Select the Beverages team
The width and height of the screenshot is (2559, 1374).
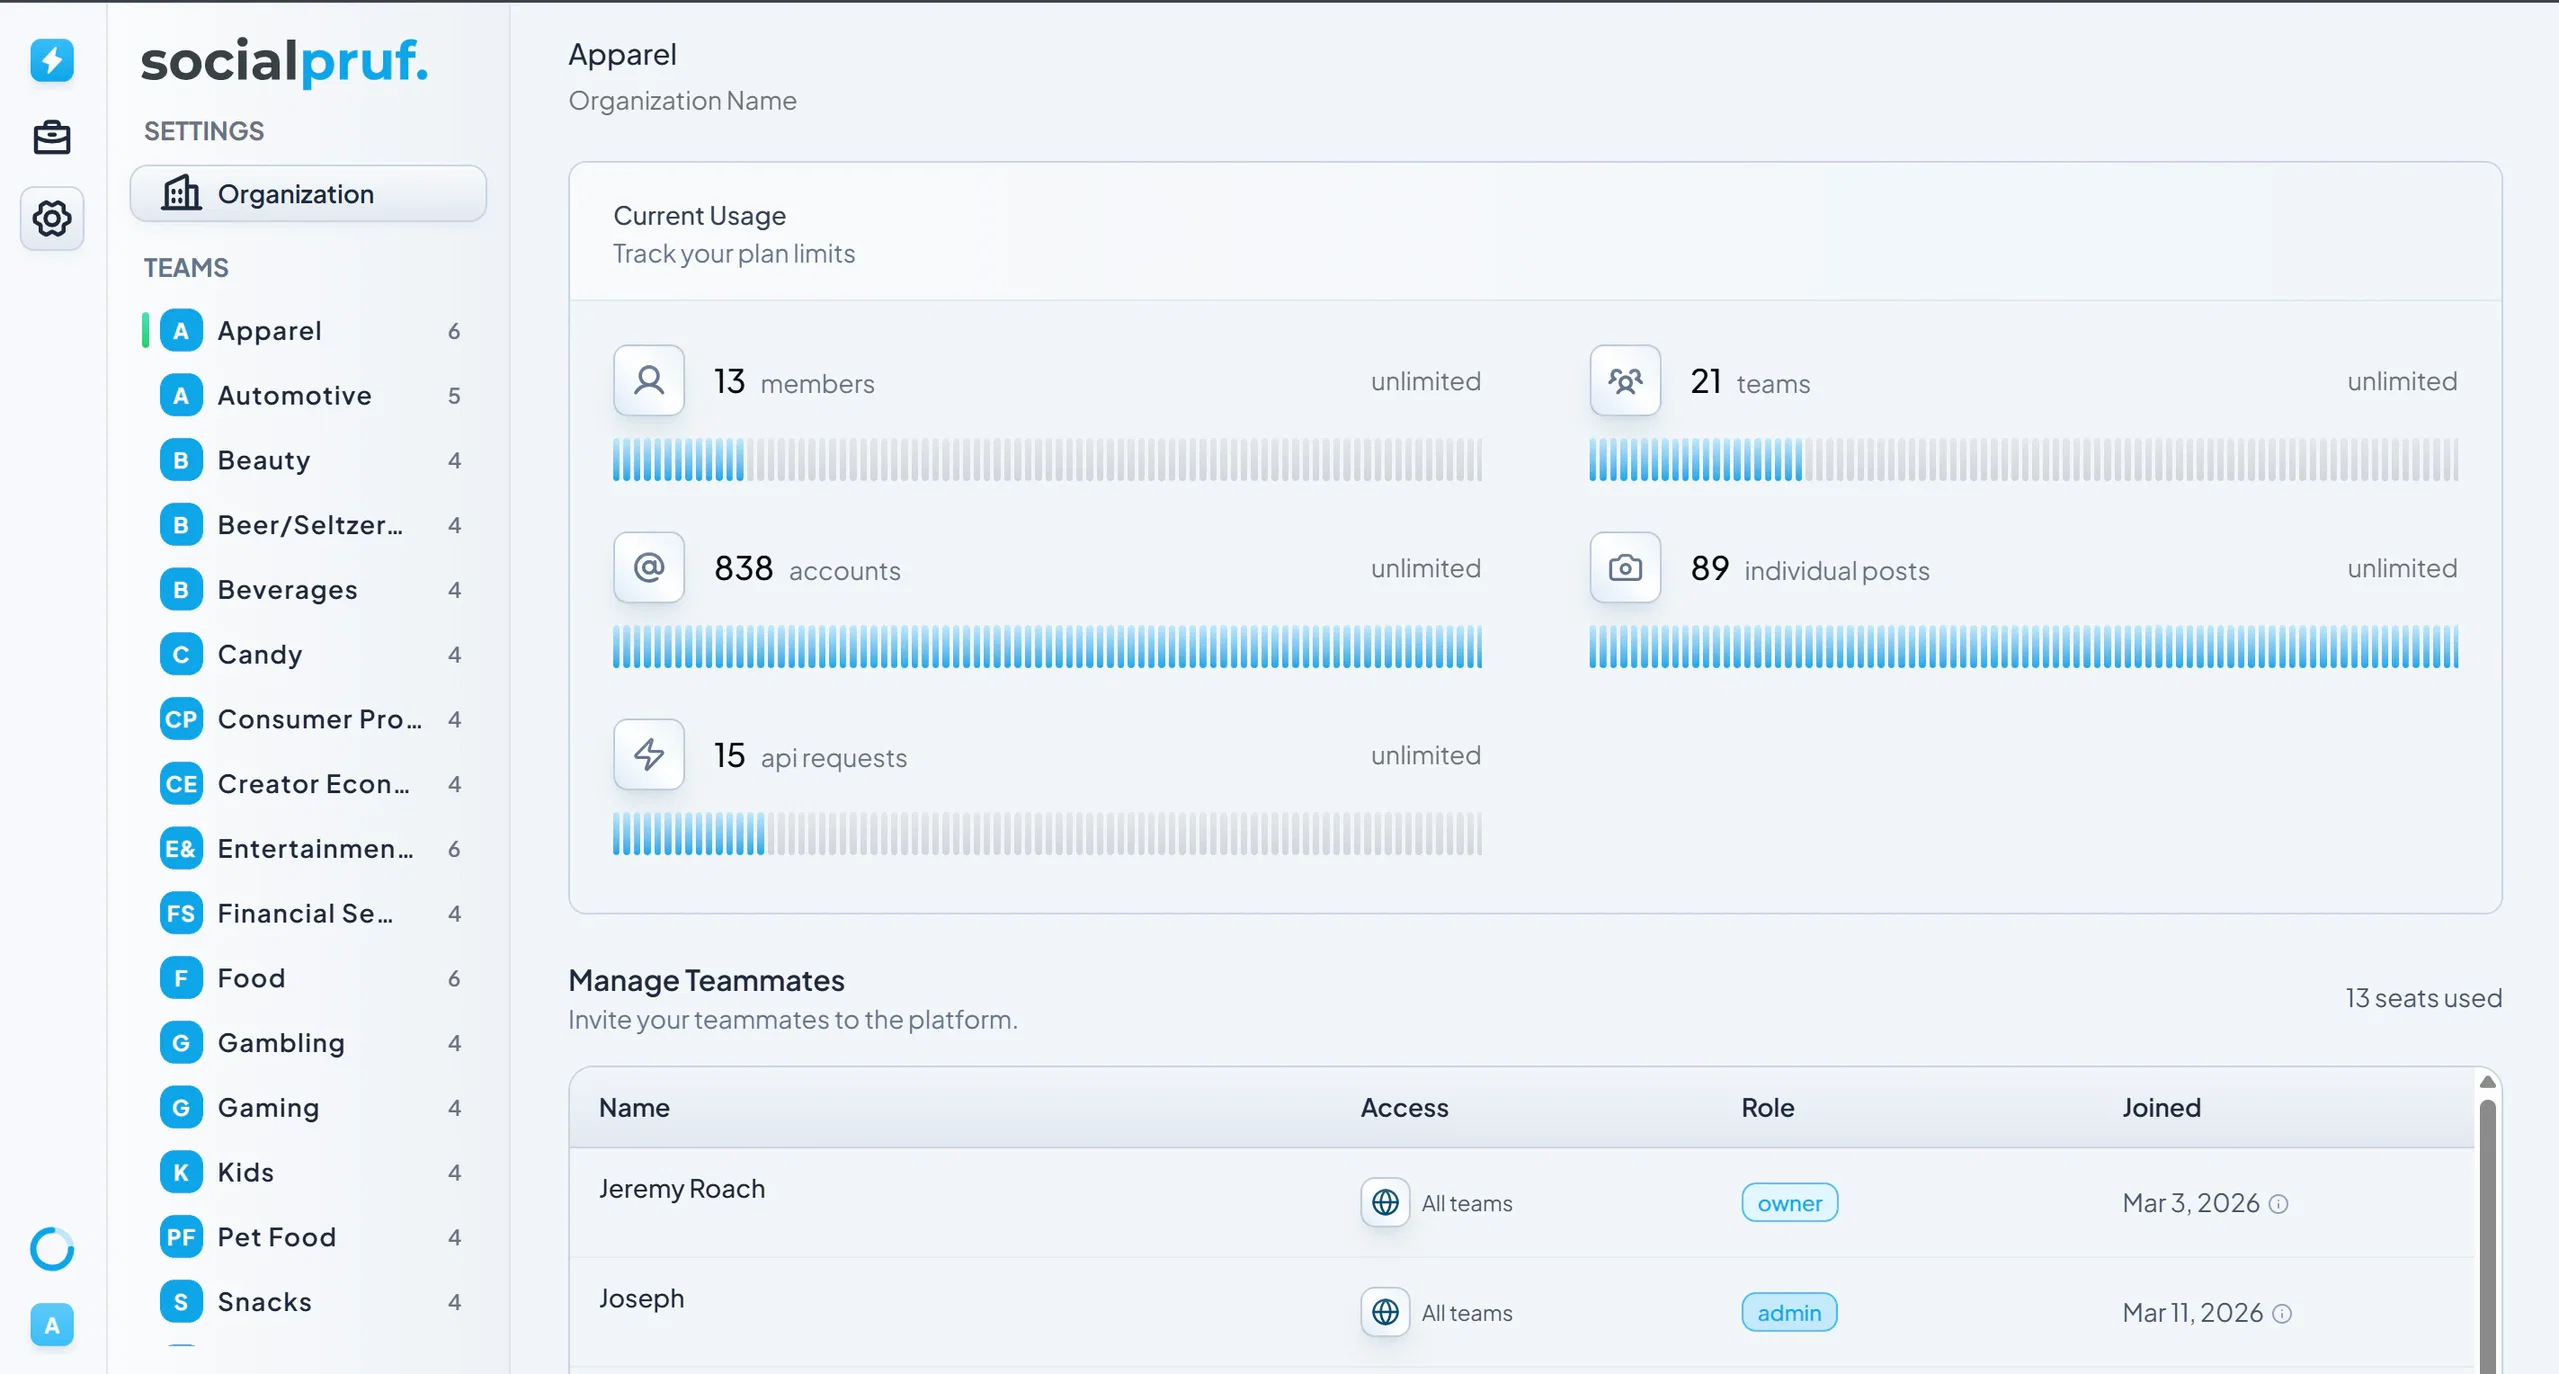click(310, 589)
